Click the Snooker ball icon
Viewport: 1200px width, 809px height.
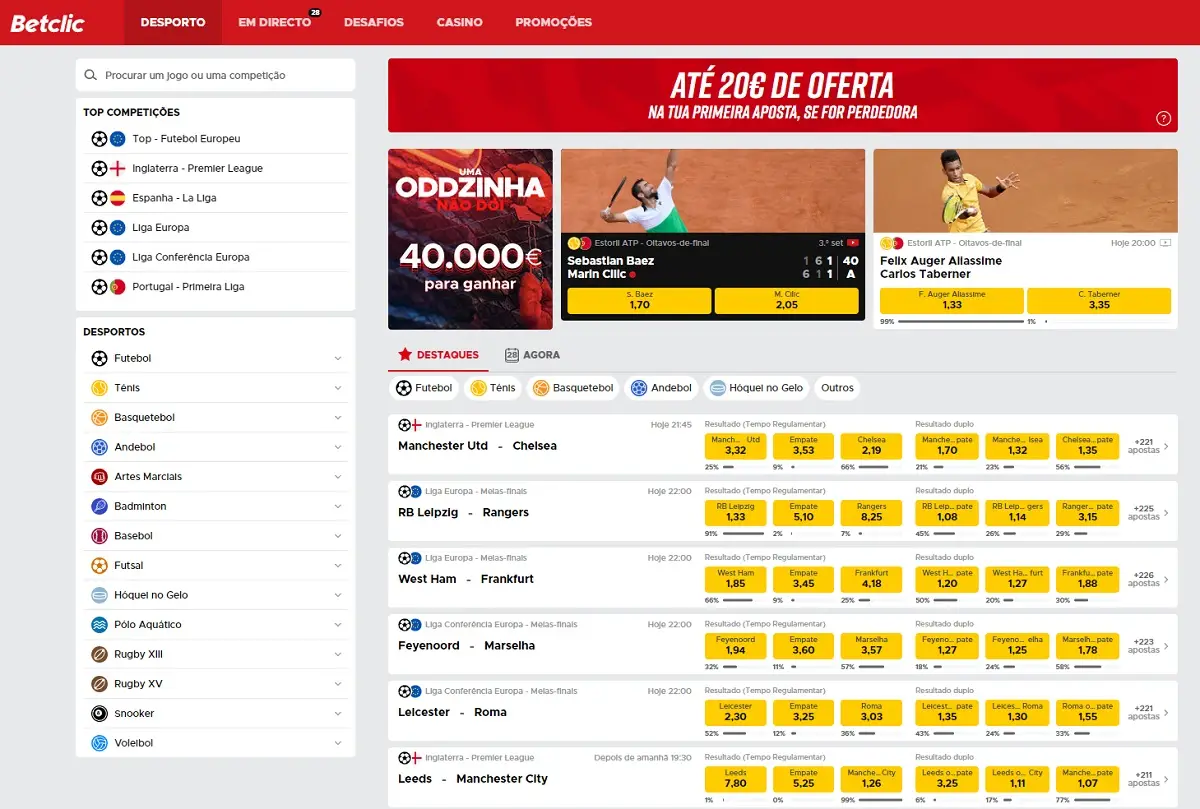[99, 714]
